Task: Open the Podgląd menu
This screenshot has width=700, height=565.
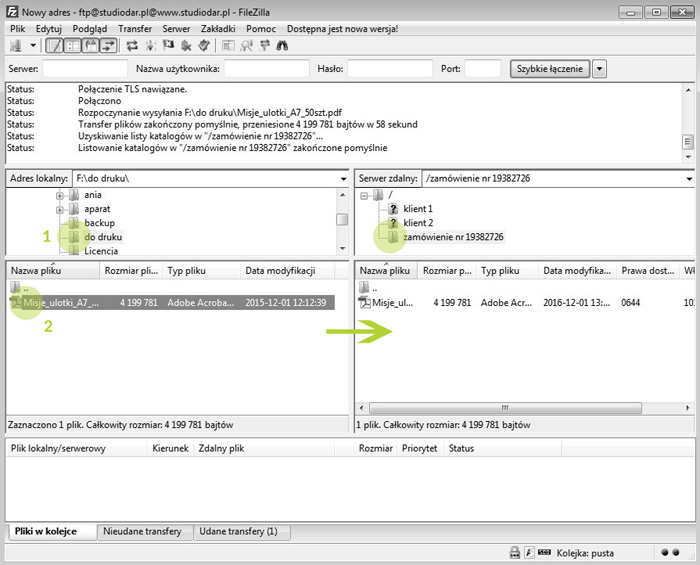Action: click(90, 29)
